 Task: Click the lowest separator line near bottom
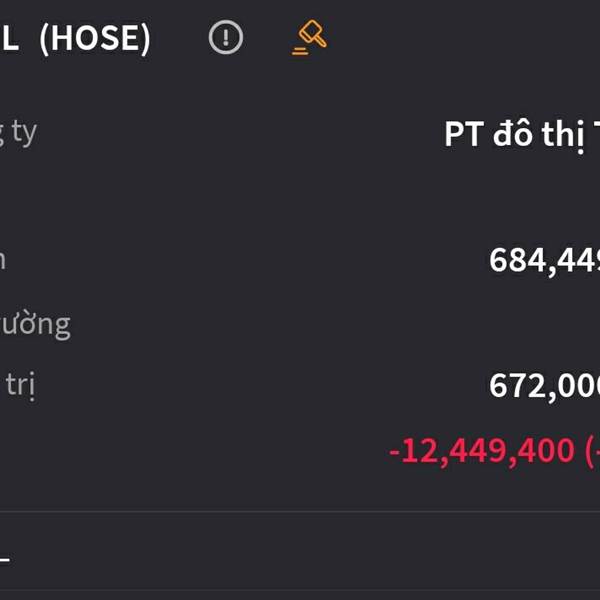[x=300, y=590]
